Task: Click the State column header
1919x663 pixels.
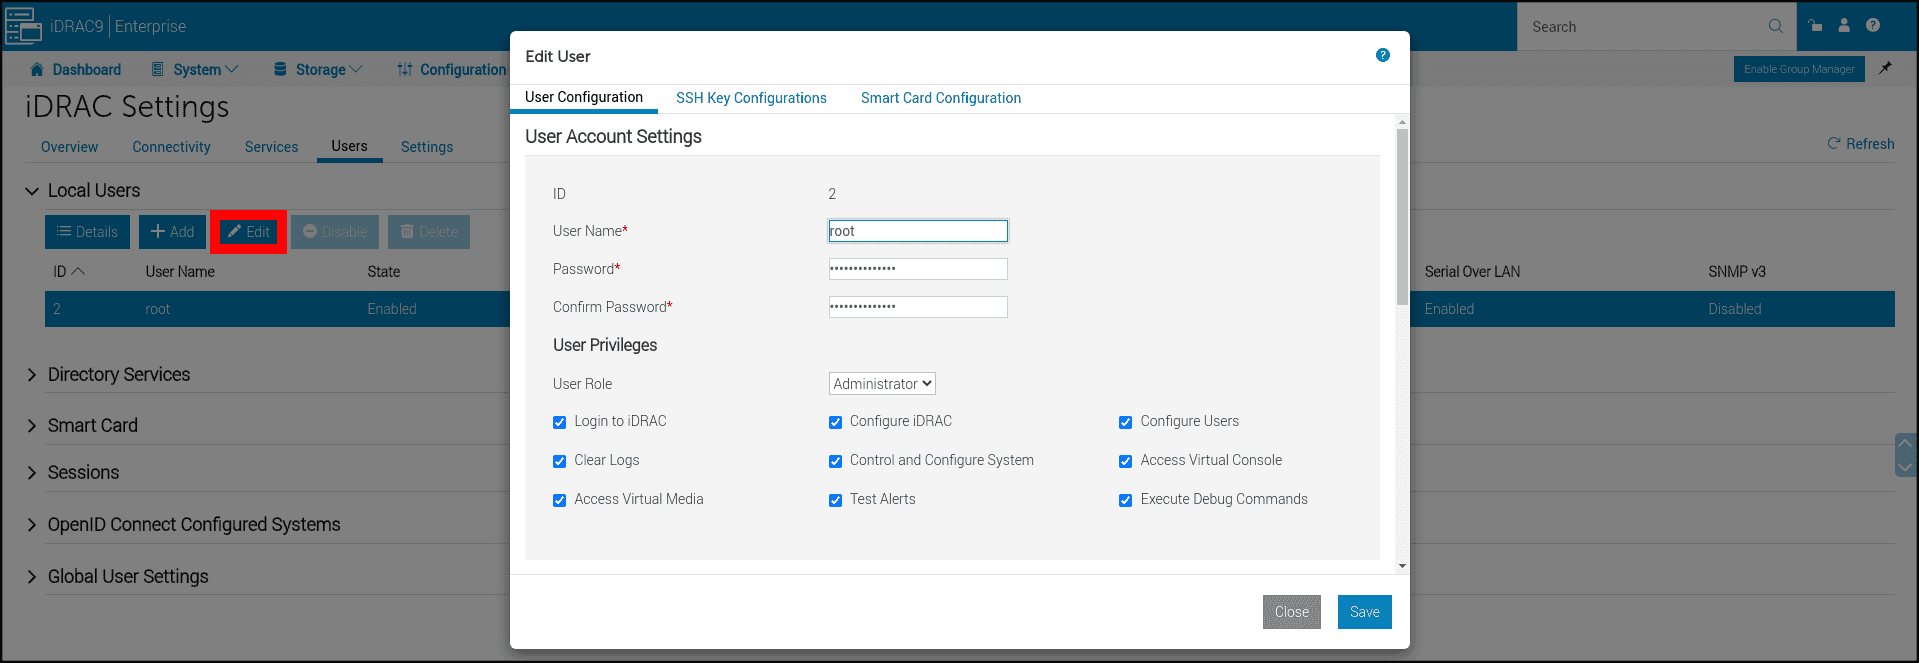Action: (x=383, y=272)
